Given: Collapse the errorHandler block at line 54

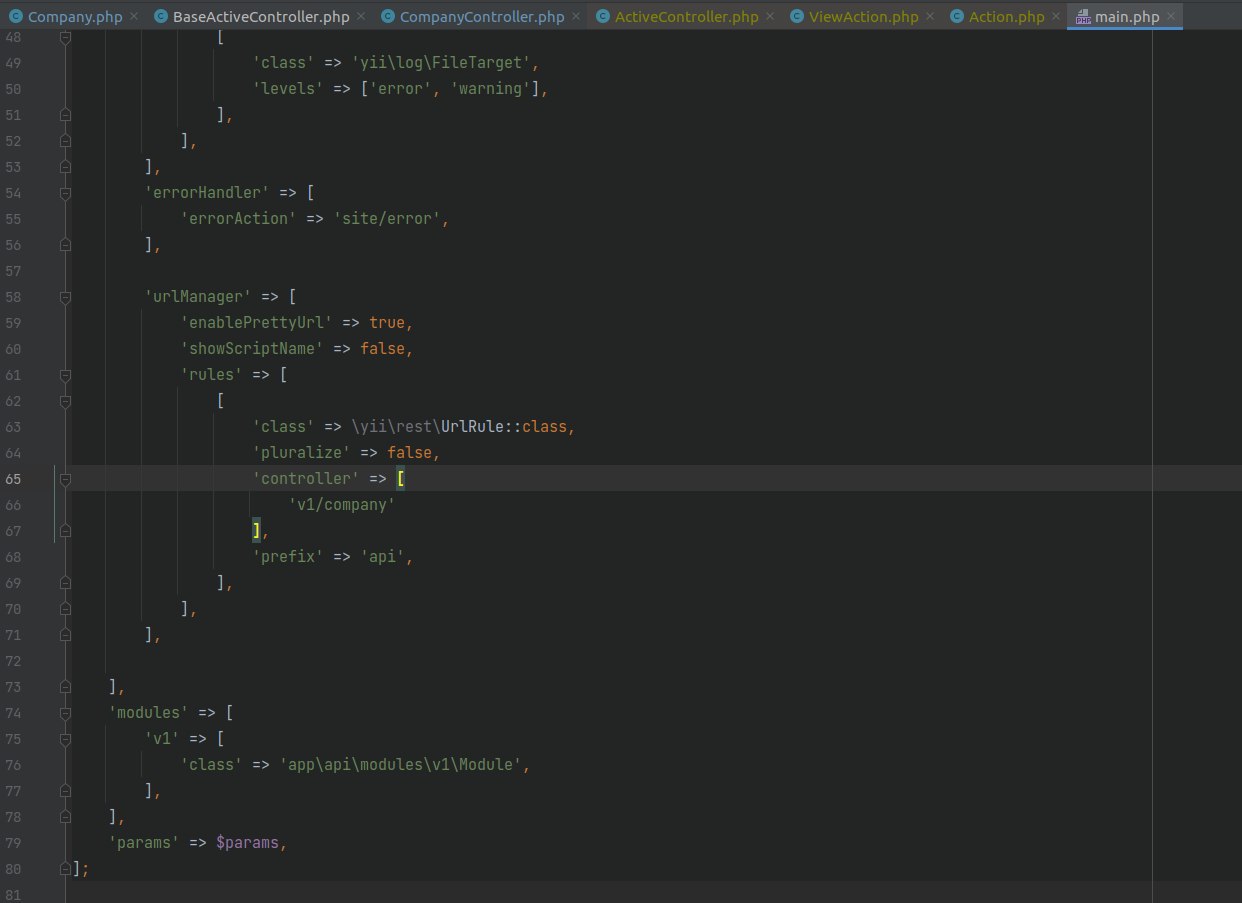Looking at the screenshot, I should pos(65,193).
